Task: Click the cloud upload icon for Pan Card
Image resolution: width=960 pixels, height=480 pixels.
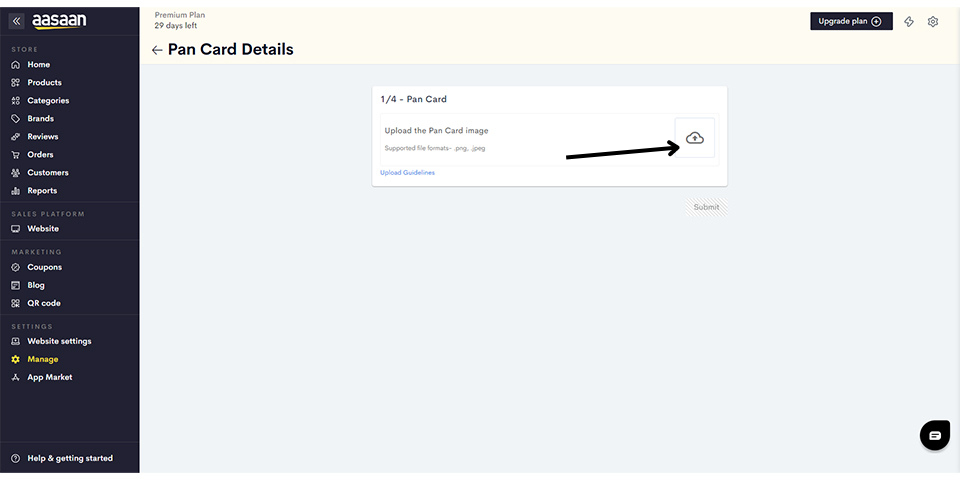Action: tap(694, 138)
